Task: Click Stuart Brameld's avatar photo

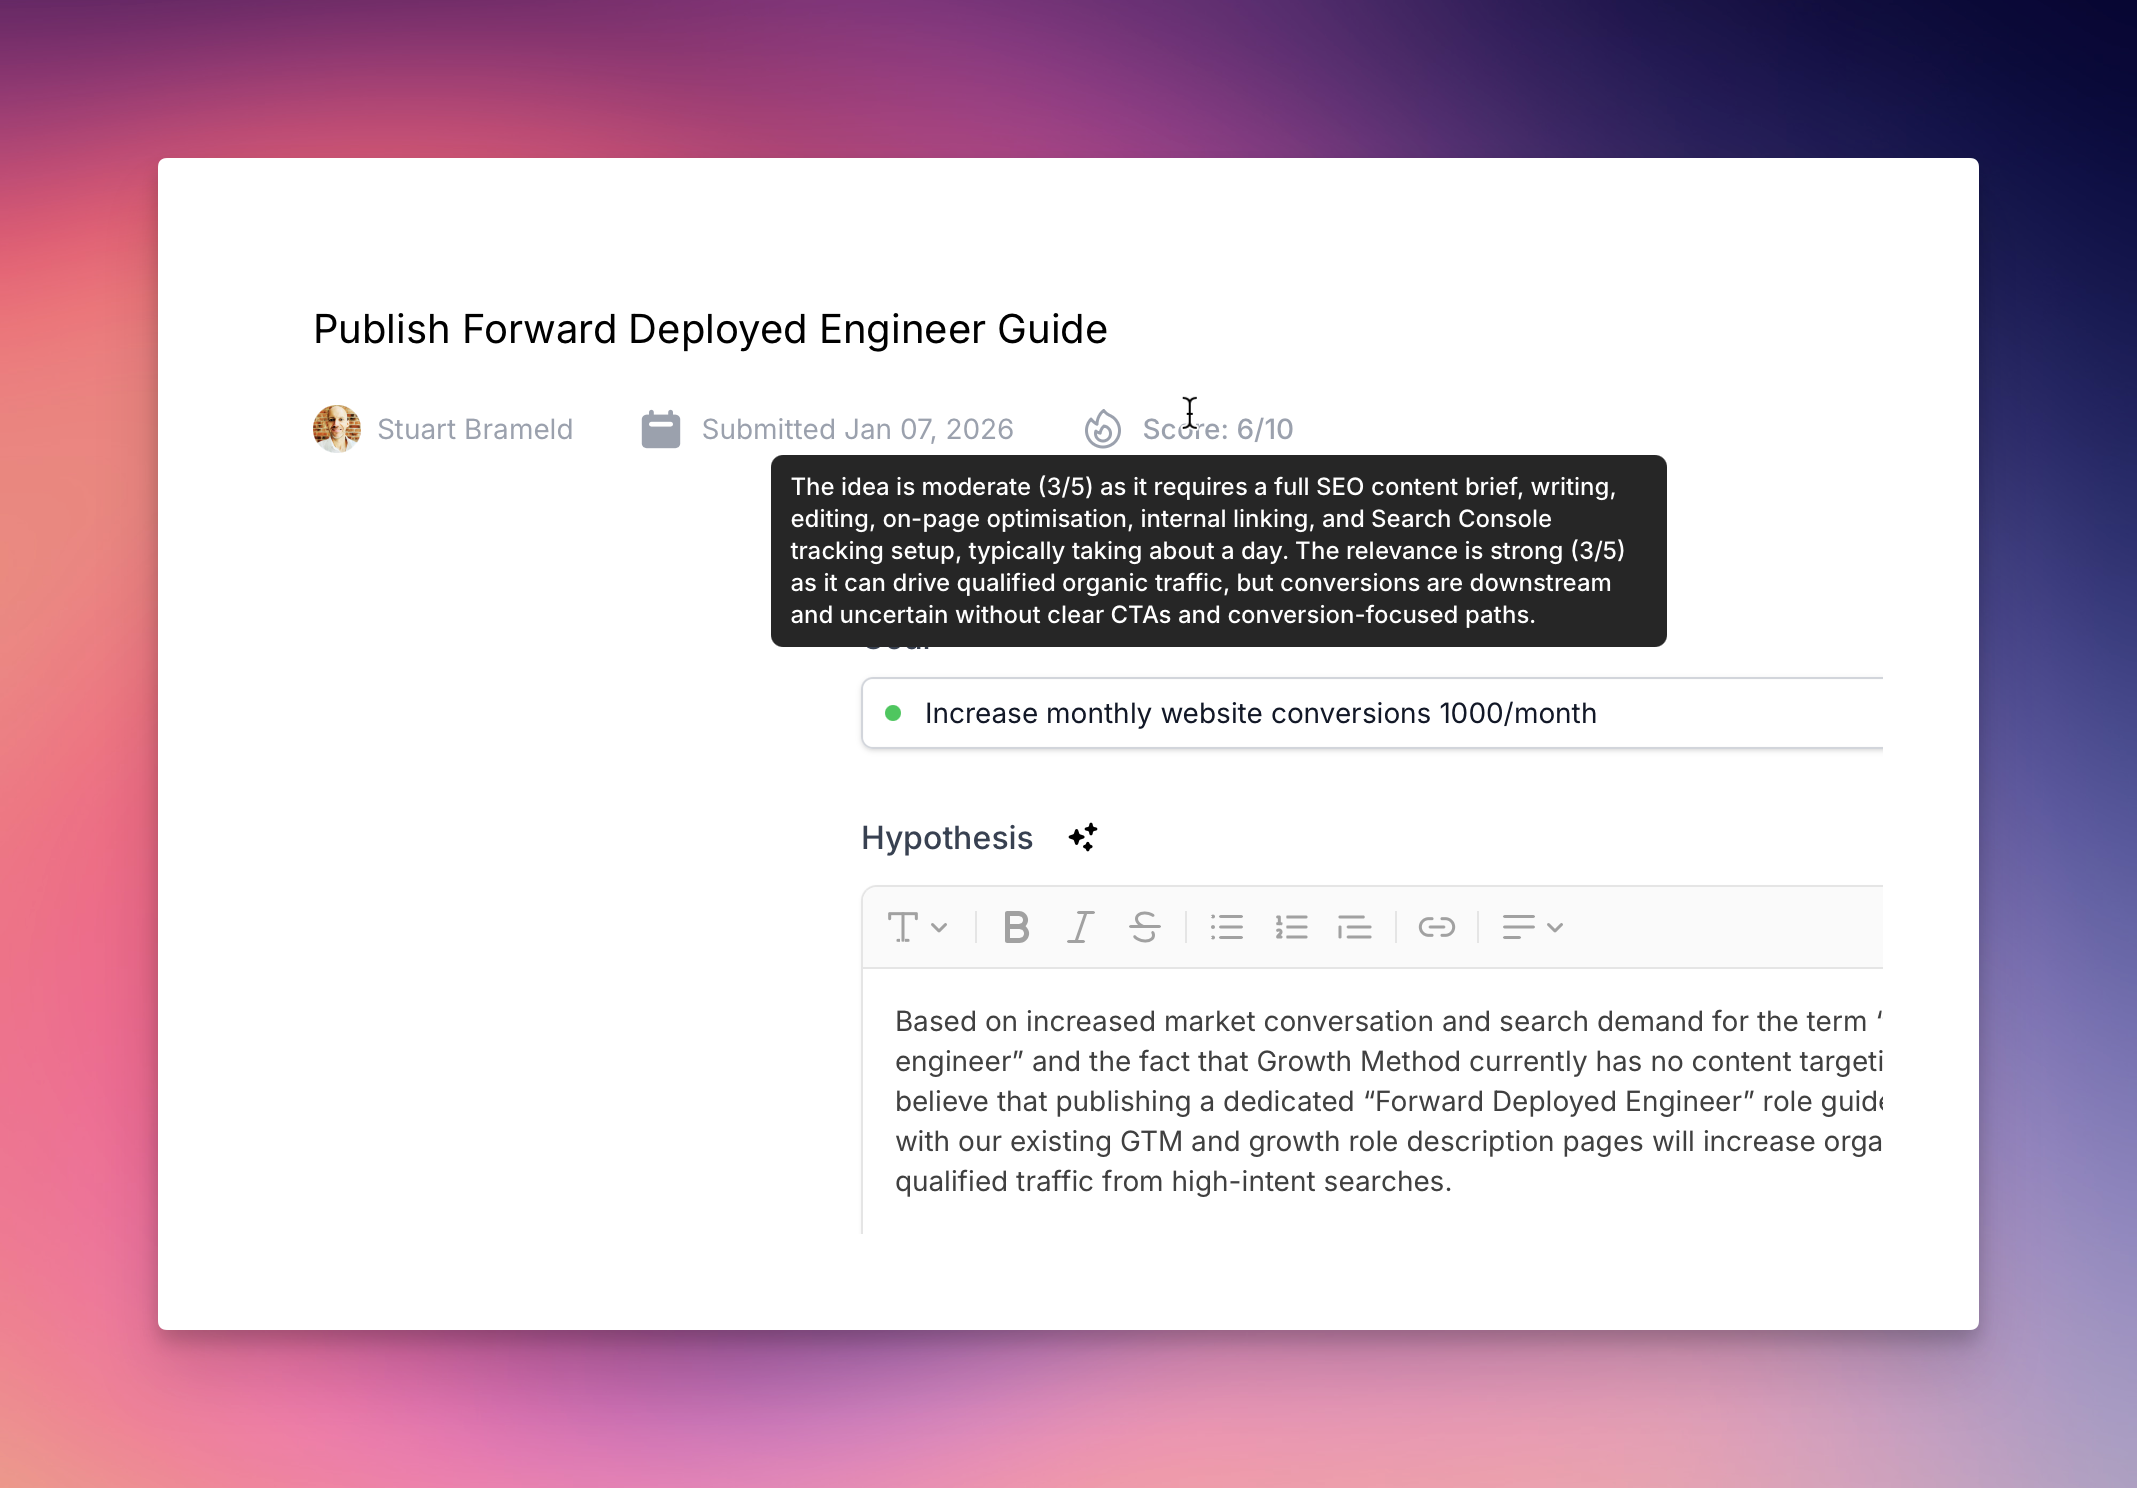Action: pos(337,429)
